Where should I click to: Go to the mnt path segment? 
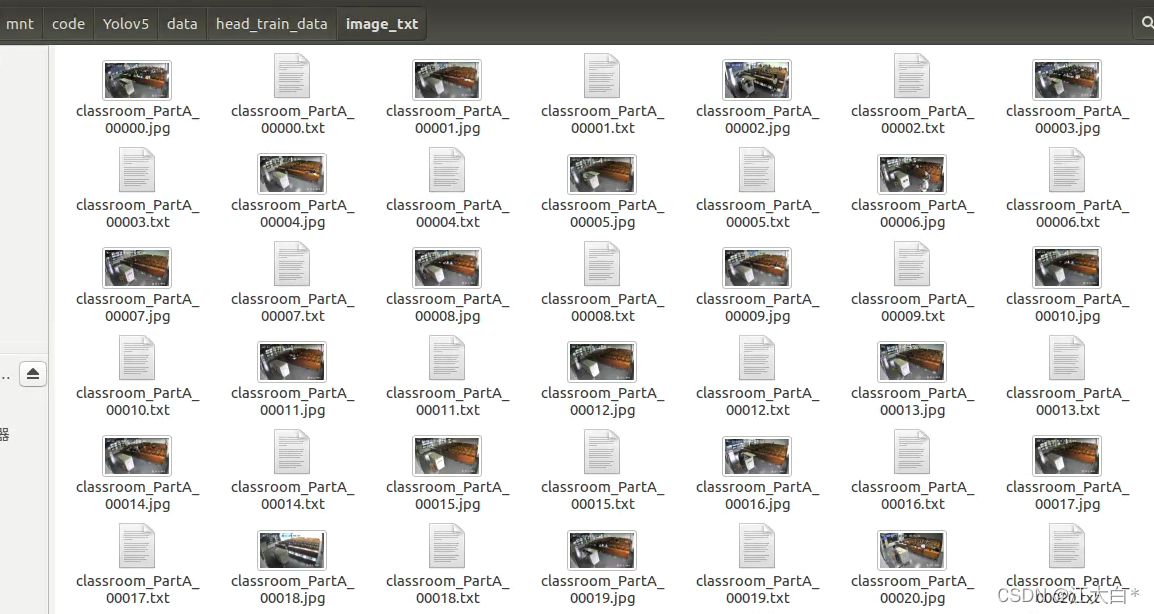[x=20, y=24]
